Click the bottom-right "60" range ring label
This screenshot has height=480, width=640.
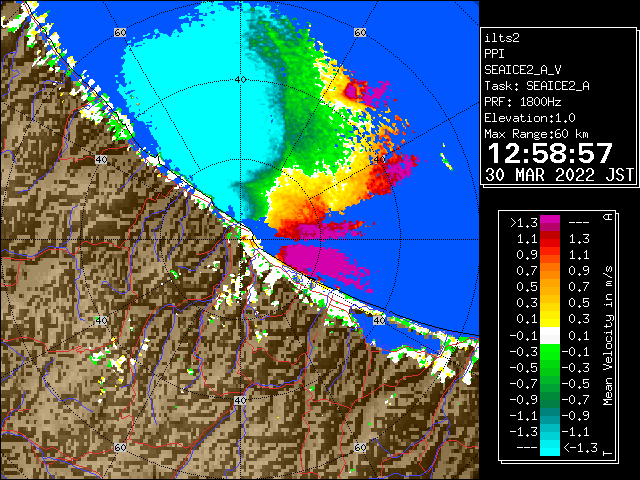(360, 447)
